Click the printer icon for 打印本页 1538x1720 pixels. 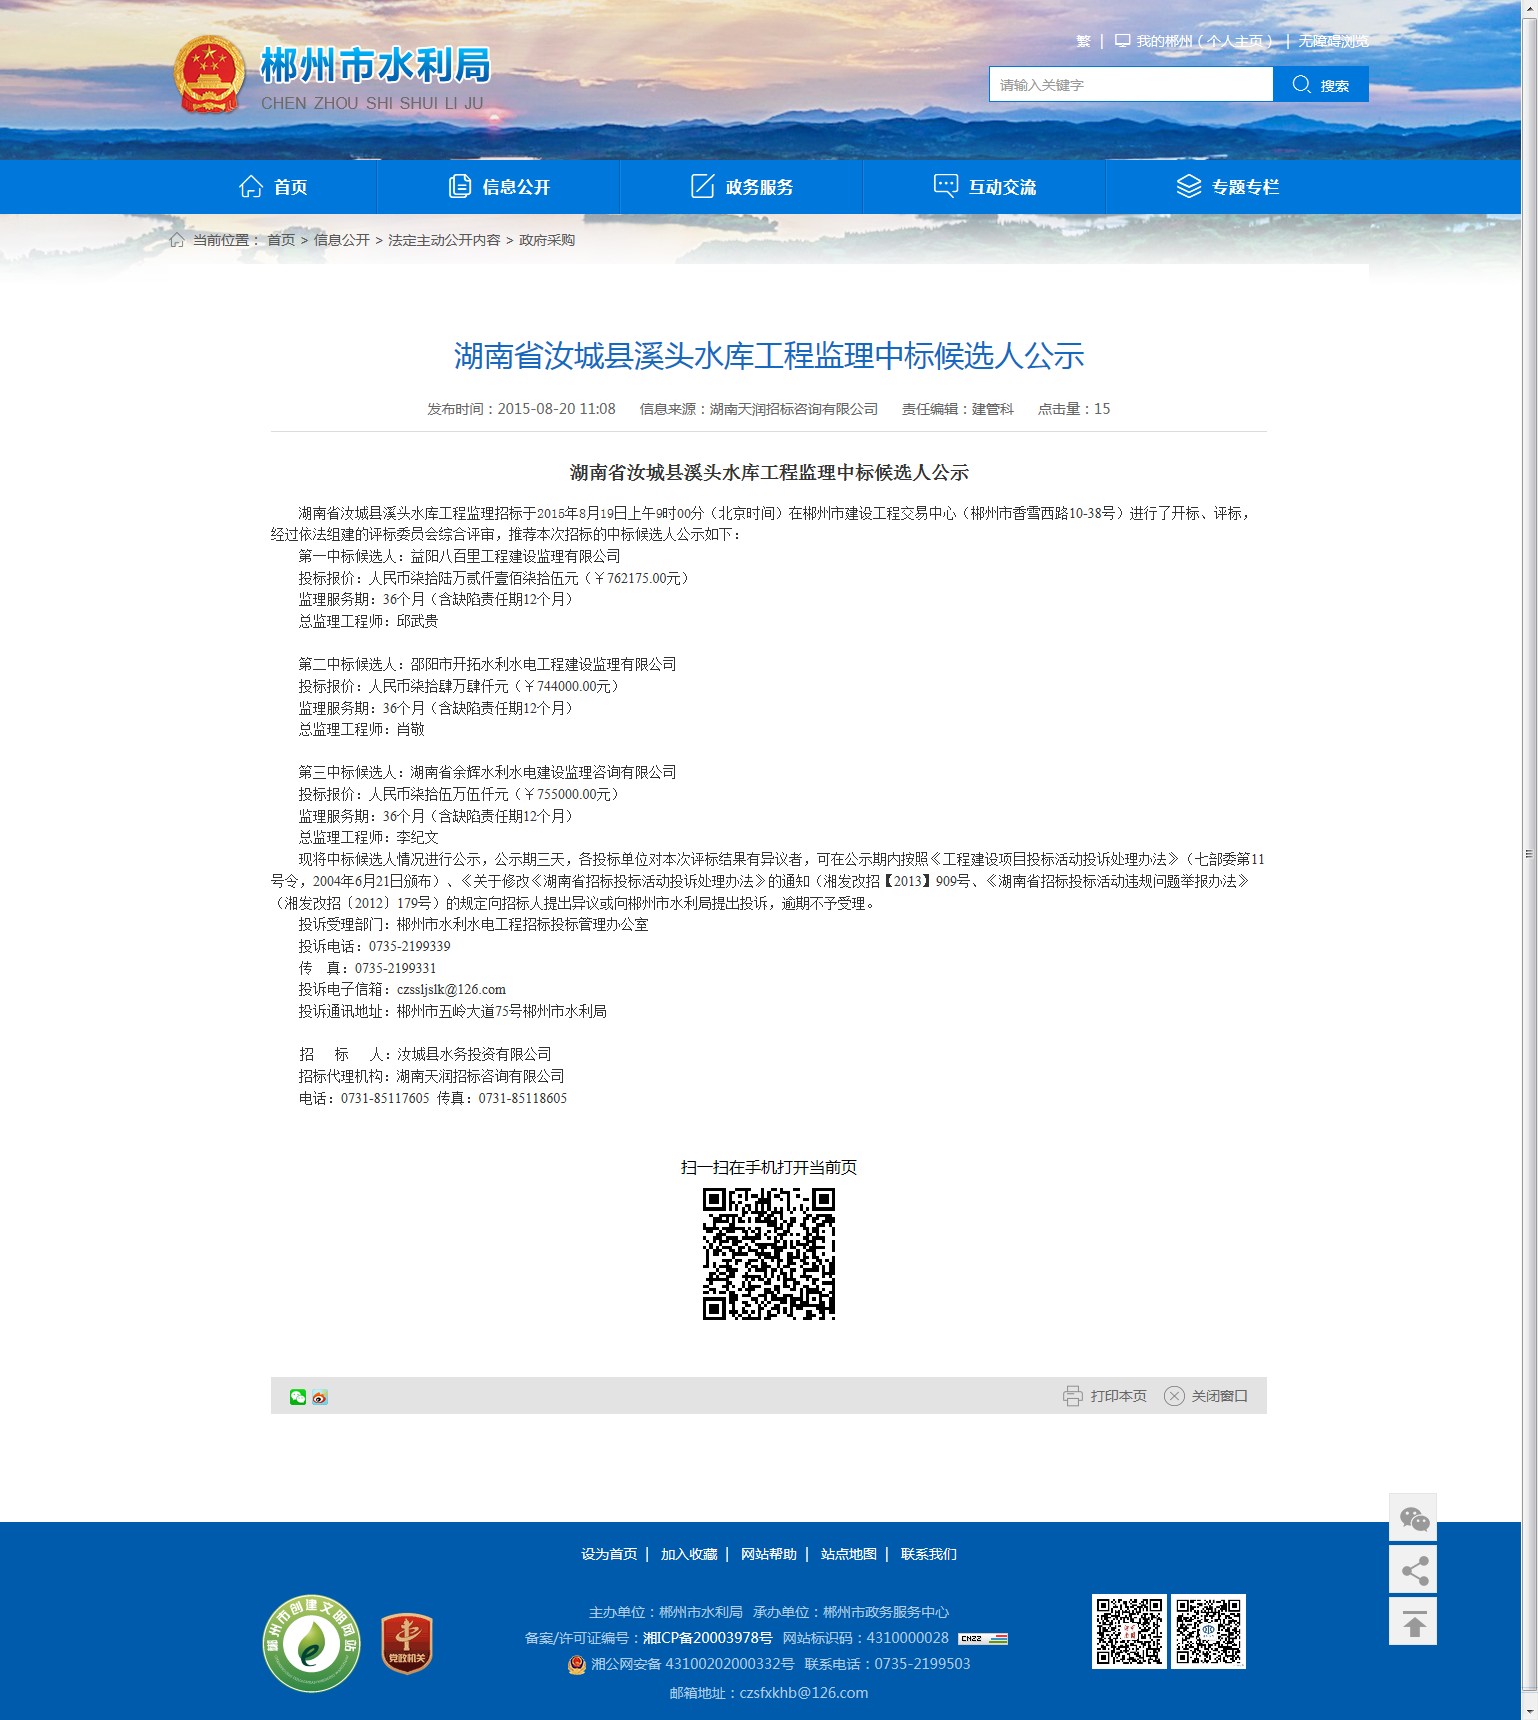1072,1396
